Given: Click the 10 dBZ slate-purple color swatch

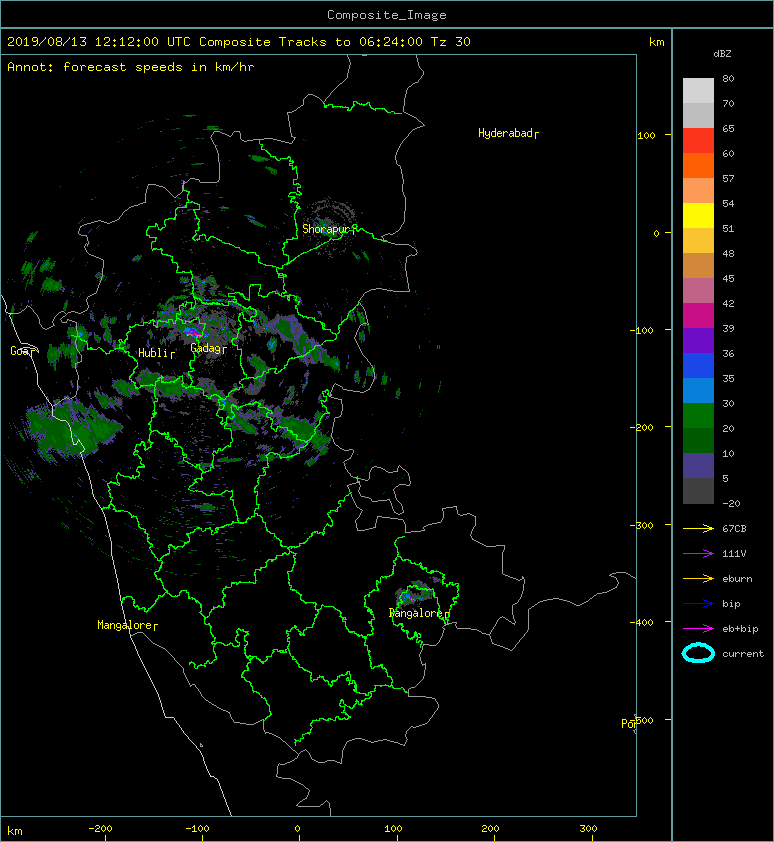Looking at the screenshot, I should (698, 465).
